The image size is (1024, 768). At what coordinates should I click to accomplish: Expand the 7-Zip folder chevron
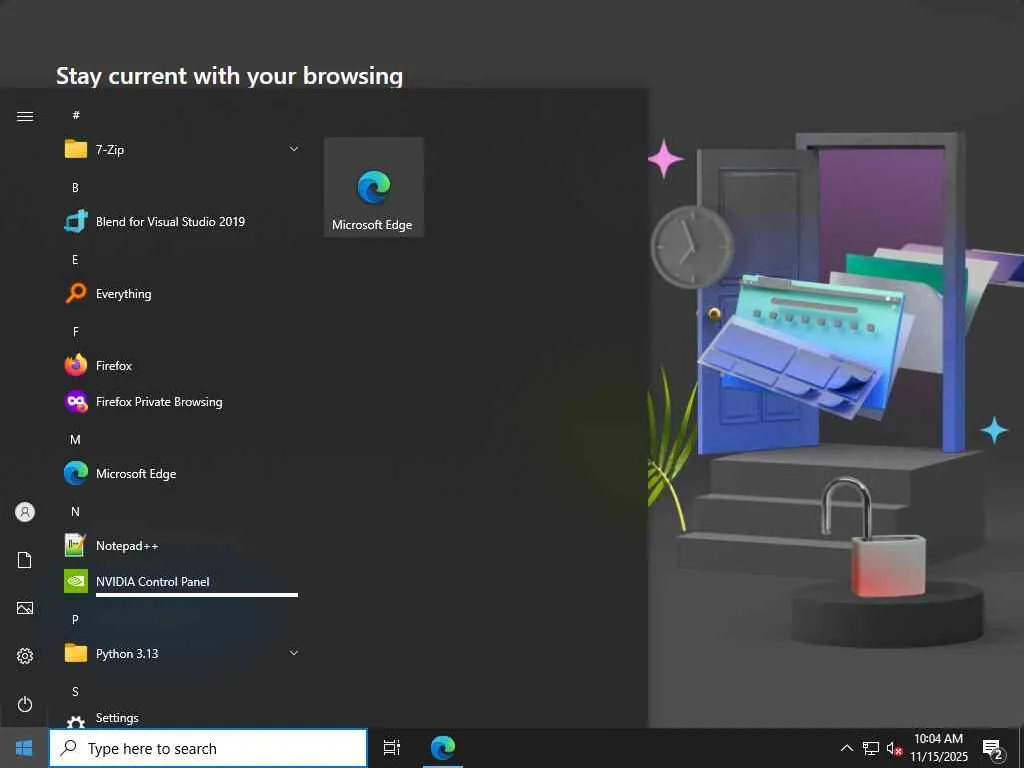coord(294,150)
